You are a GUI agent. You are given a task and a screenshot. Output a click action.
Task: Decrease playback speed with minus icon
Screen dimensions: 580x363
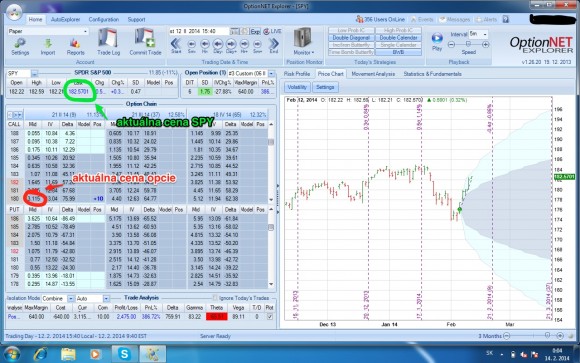tap(451, 44)
